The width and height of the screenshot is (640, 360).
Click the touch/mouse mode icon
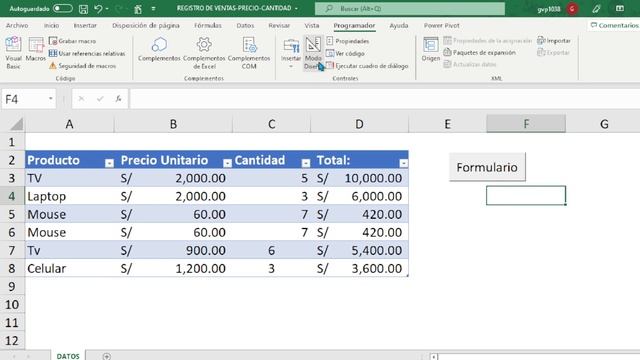[138, 9]
